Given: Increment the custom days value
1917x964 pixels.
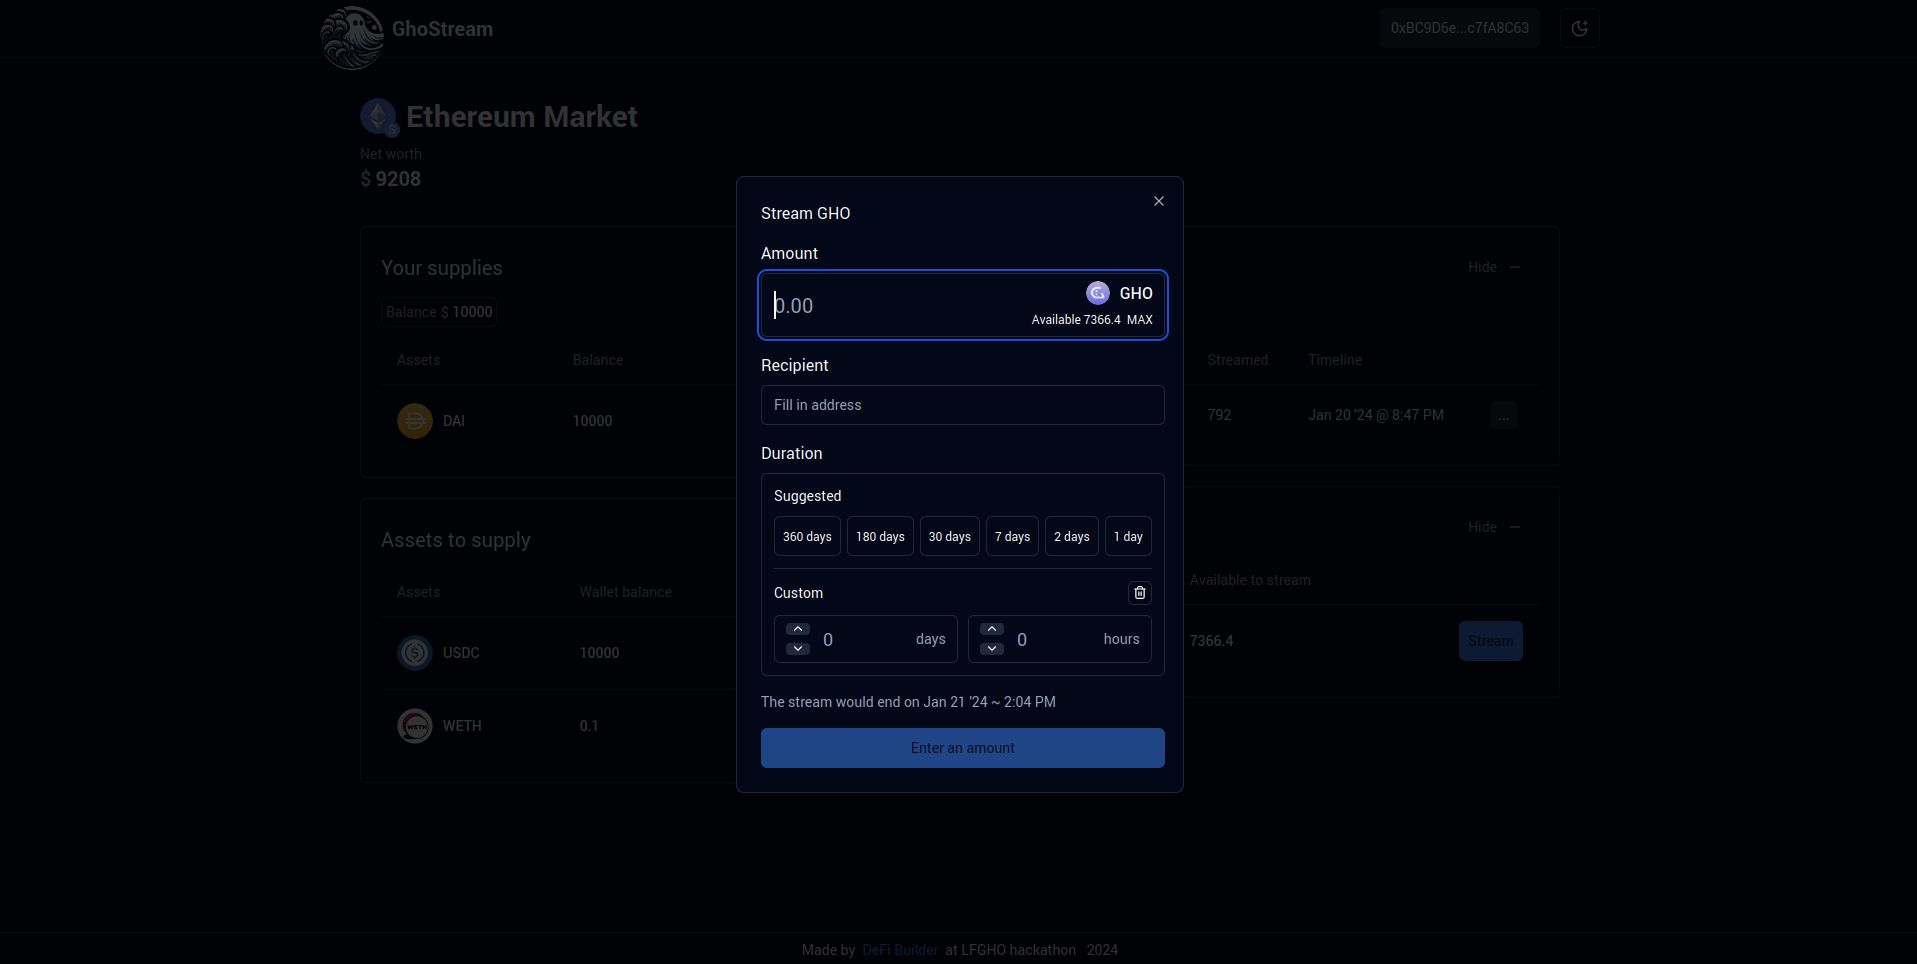Looking at the screenshot, I should (x=797, y=629).
